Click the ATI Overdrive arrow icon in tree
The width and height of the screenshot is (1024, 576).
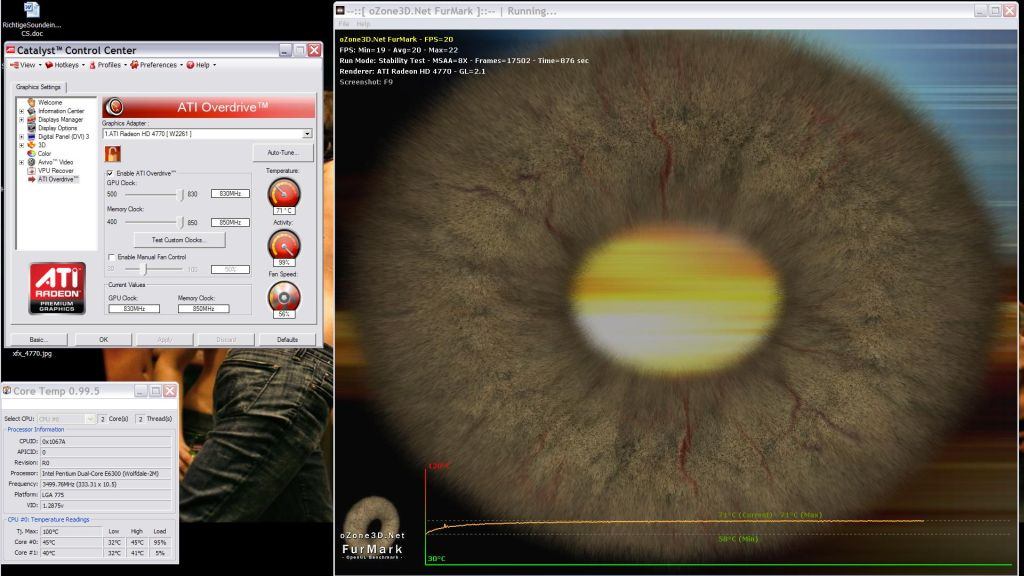31,179
